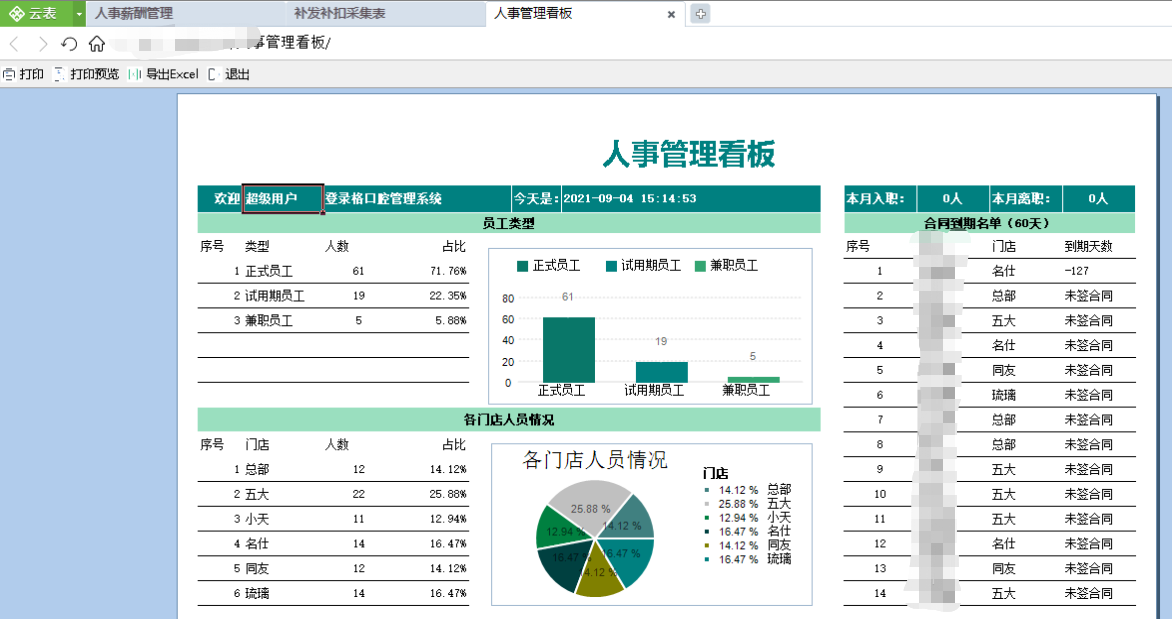The width and height of the screenshot is (1172, 619).
Task: Select the 正式员工 table row label
Action: [269, 271]
